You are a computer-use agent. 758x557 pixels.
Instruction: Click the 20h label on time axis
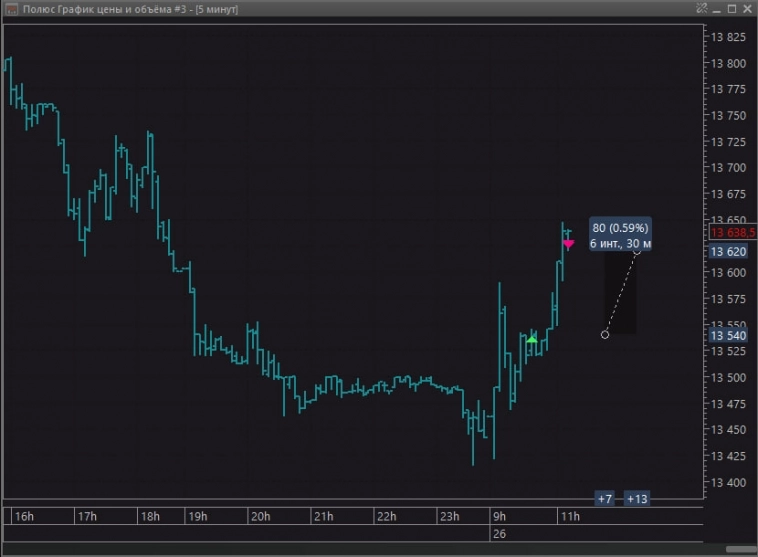260,517
